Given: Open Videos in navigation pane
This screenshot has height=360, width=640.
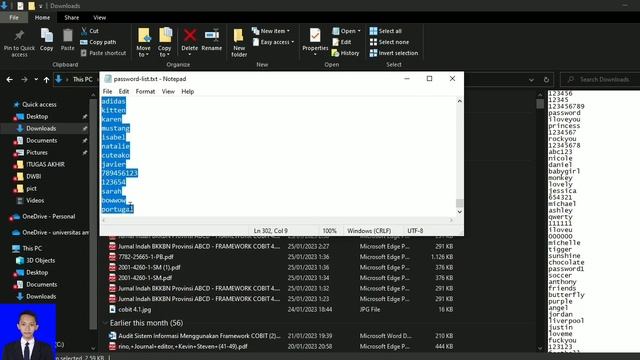Looking at the screenshot, I should click(35, 201).
